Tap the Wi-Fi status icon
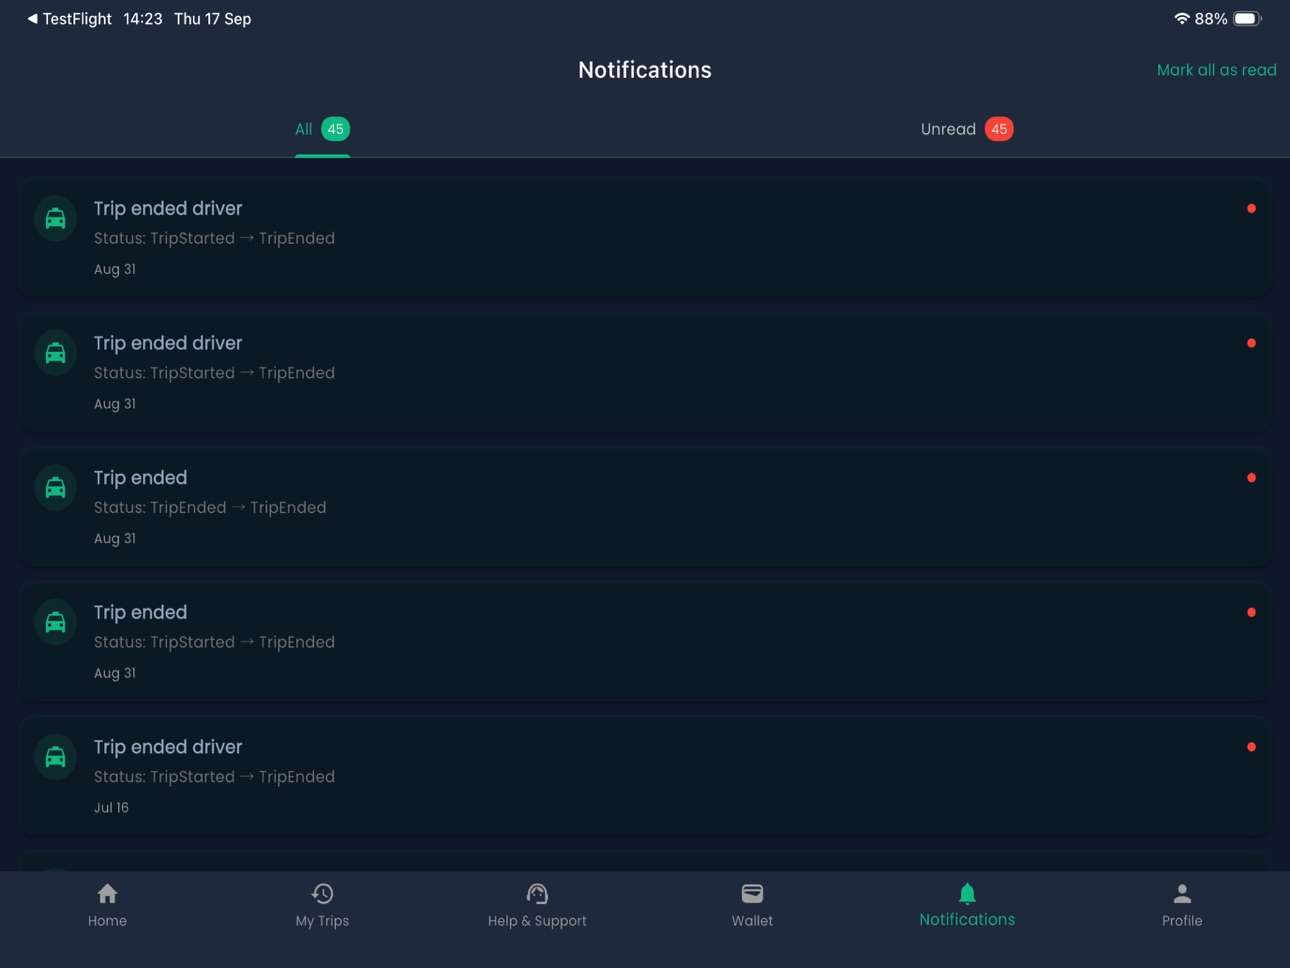This screenshot has width=1290, height=968. tap(1181, 19)
